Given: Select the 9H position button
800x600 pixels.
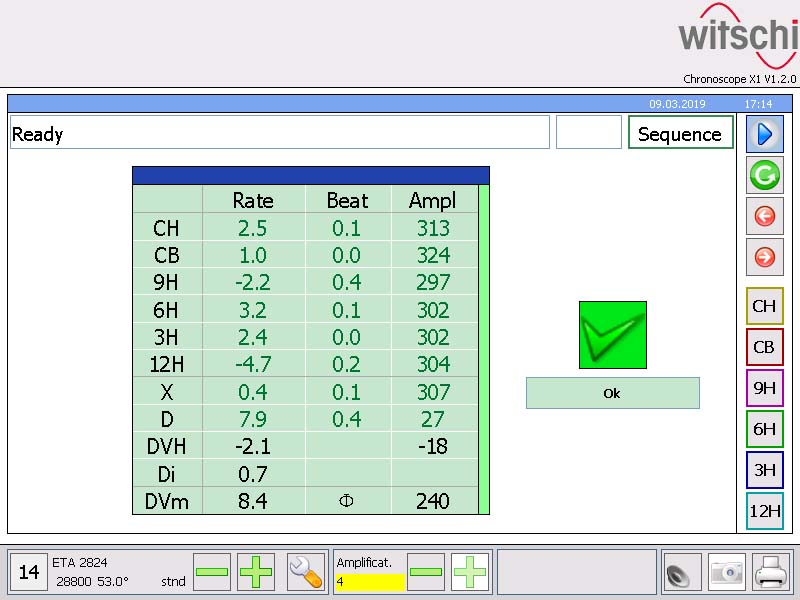Looking at the screenshot, I should click(765, 388).
